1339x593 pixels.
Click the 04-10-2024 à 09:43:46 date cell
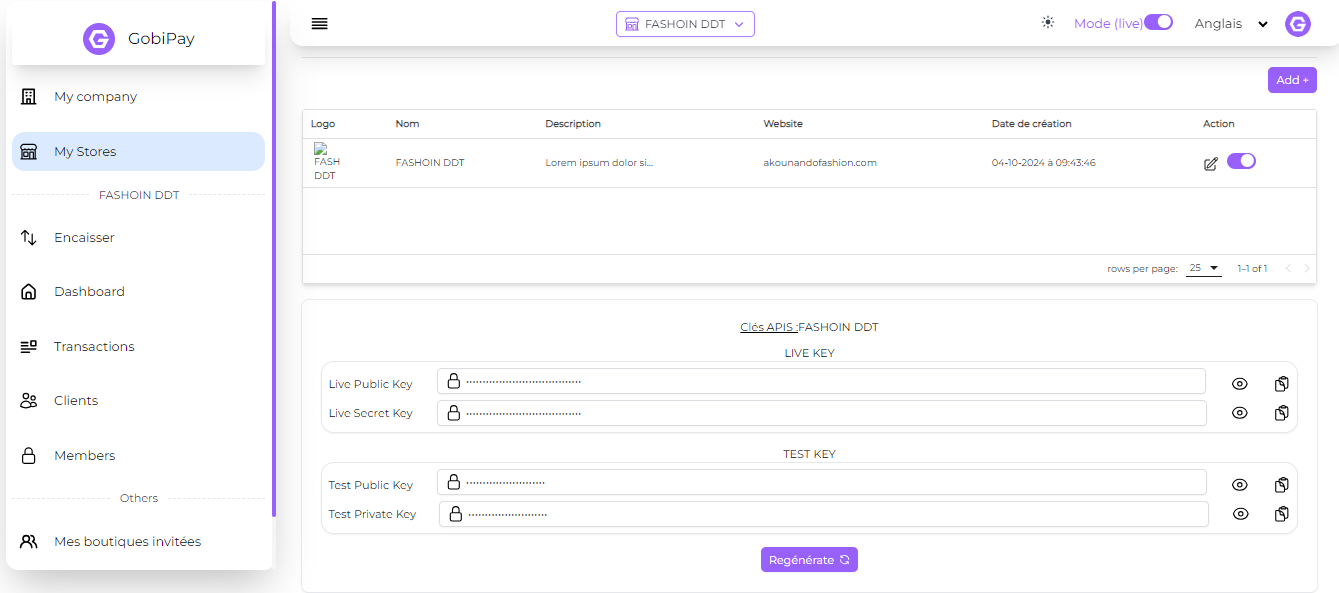(x=1043, y=163)
